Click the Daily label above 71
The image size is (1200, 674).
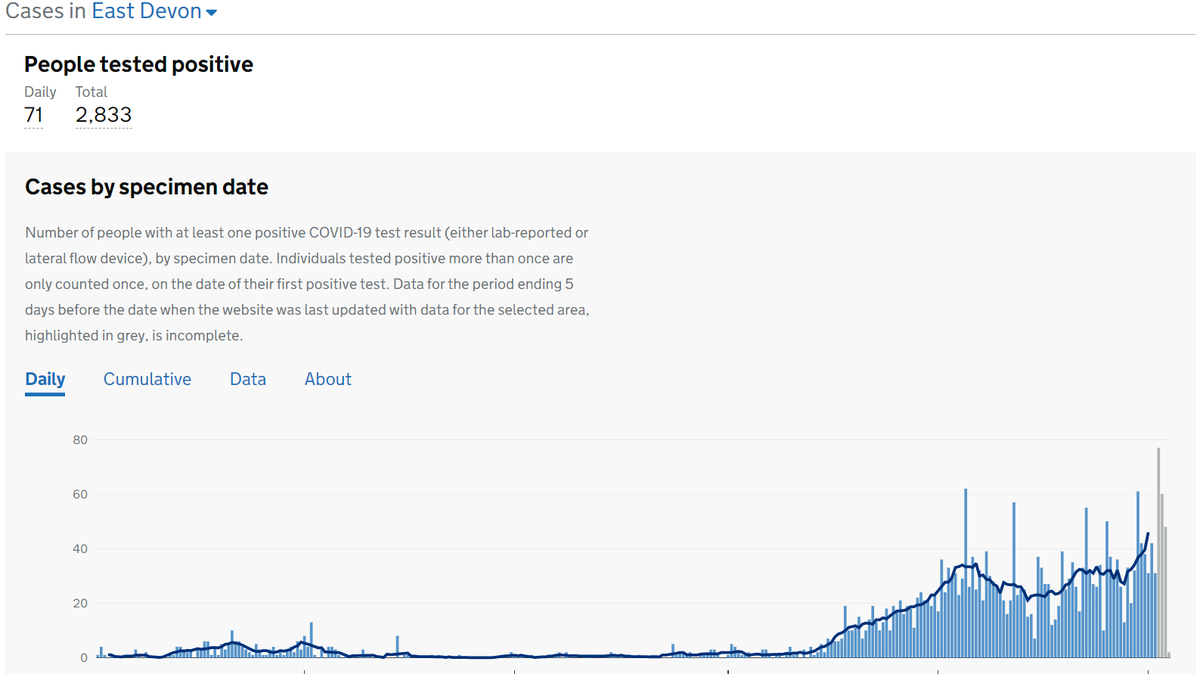pyautogui.click(x=40, y=92)
